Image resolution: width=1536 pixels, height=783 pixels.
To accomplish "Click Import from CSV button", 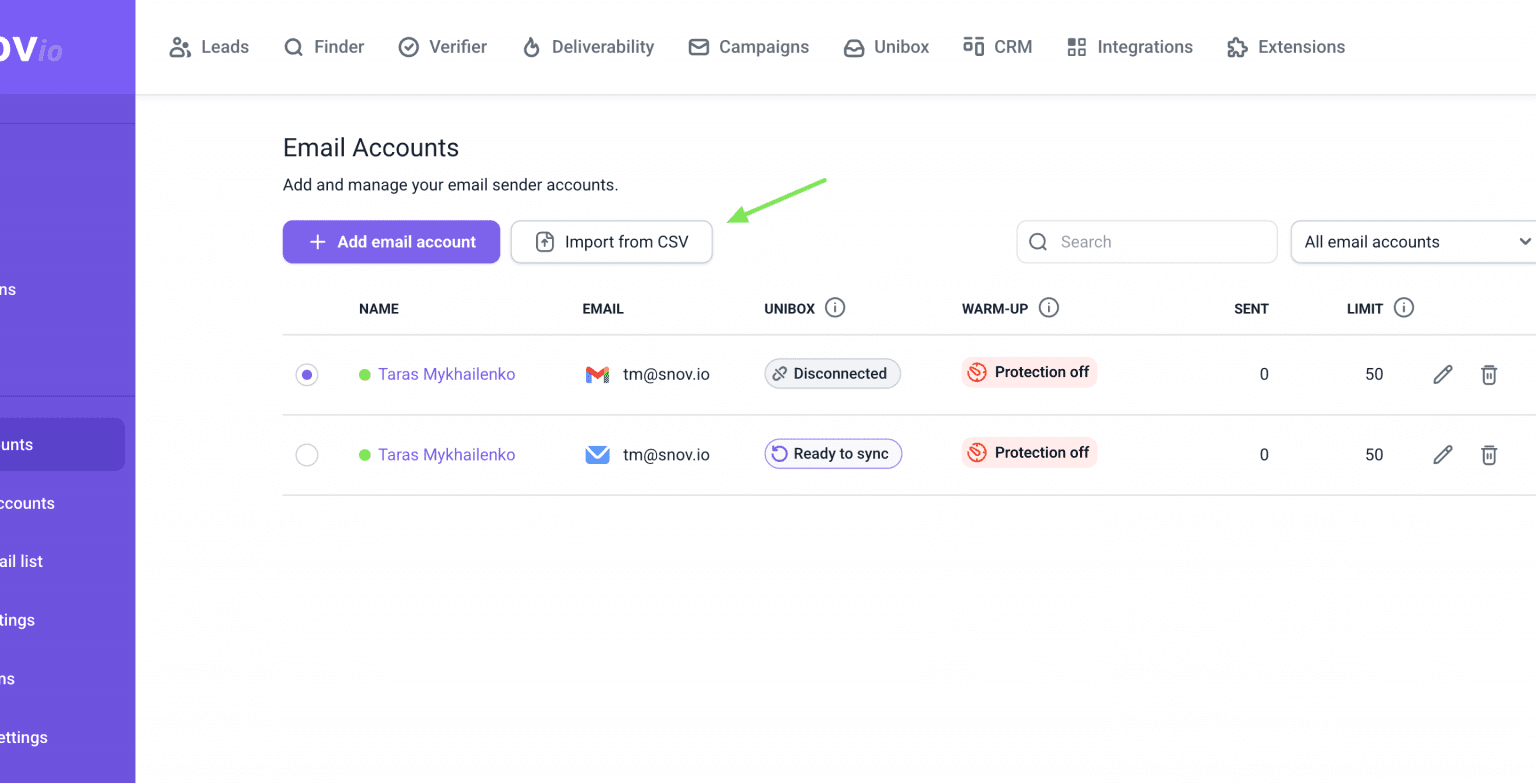I will 611,242.
